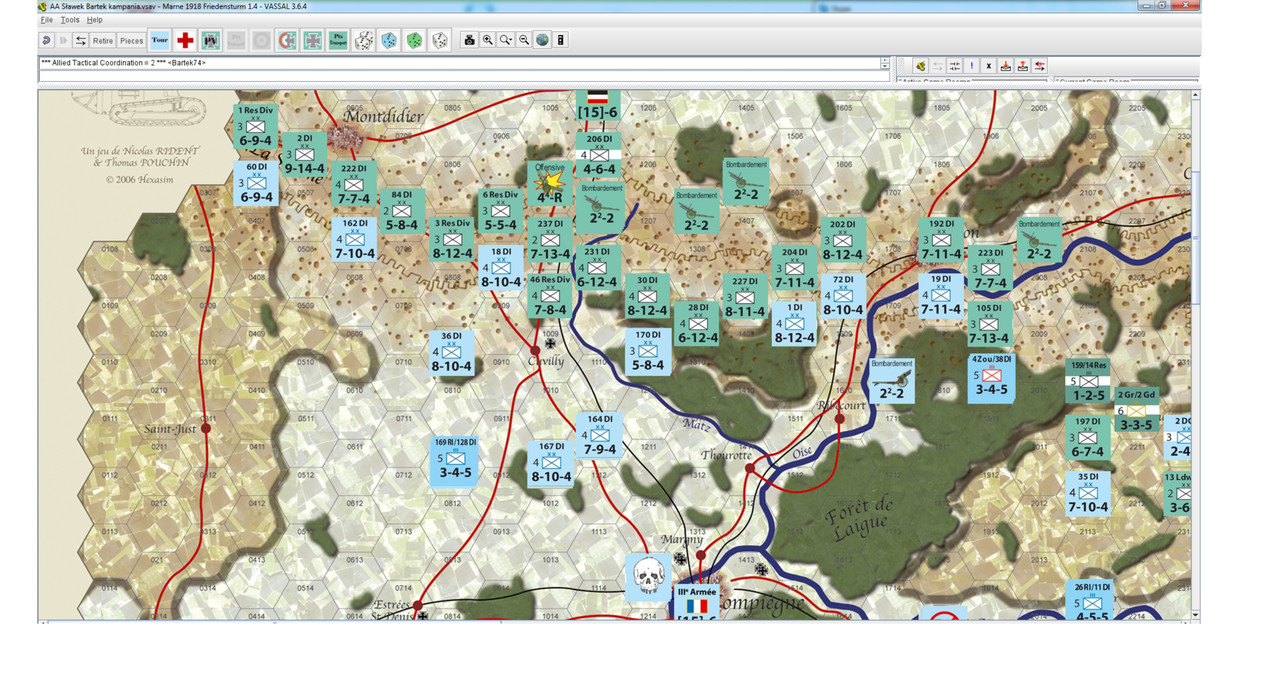Screen dimensions: 1280x693
Task: Click the zoom in magnifier
Action: 487,40
